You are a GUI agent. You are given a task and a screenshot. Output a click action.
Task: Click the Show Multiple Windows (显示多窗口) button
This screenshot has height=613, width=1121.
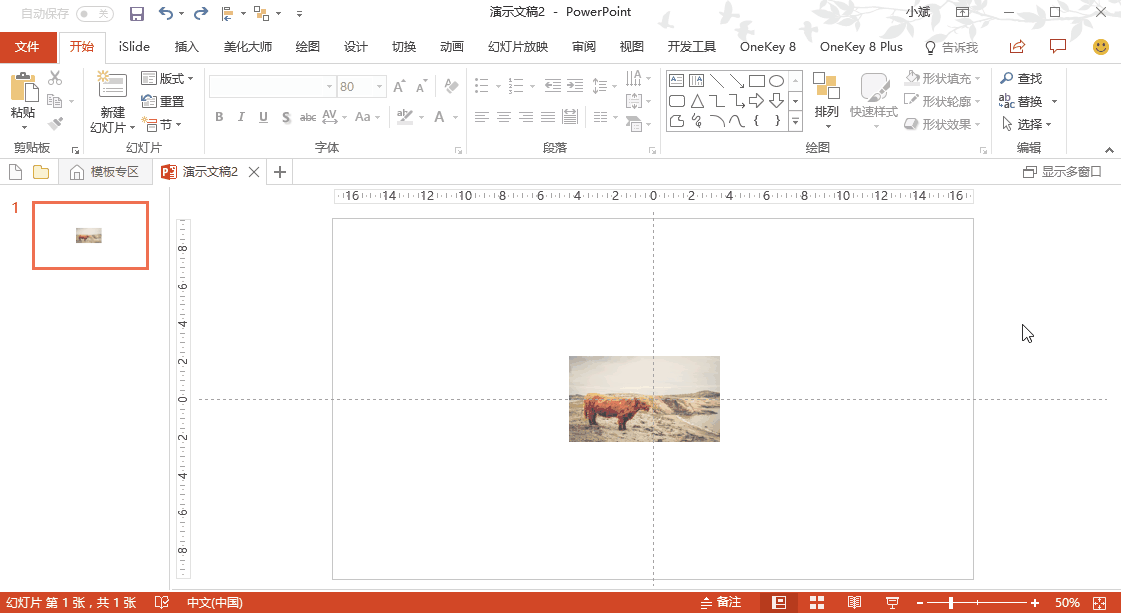pos(1061,172)
